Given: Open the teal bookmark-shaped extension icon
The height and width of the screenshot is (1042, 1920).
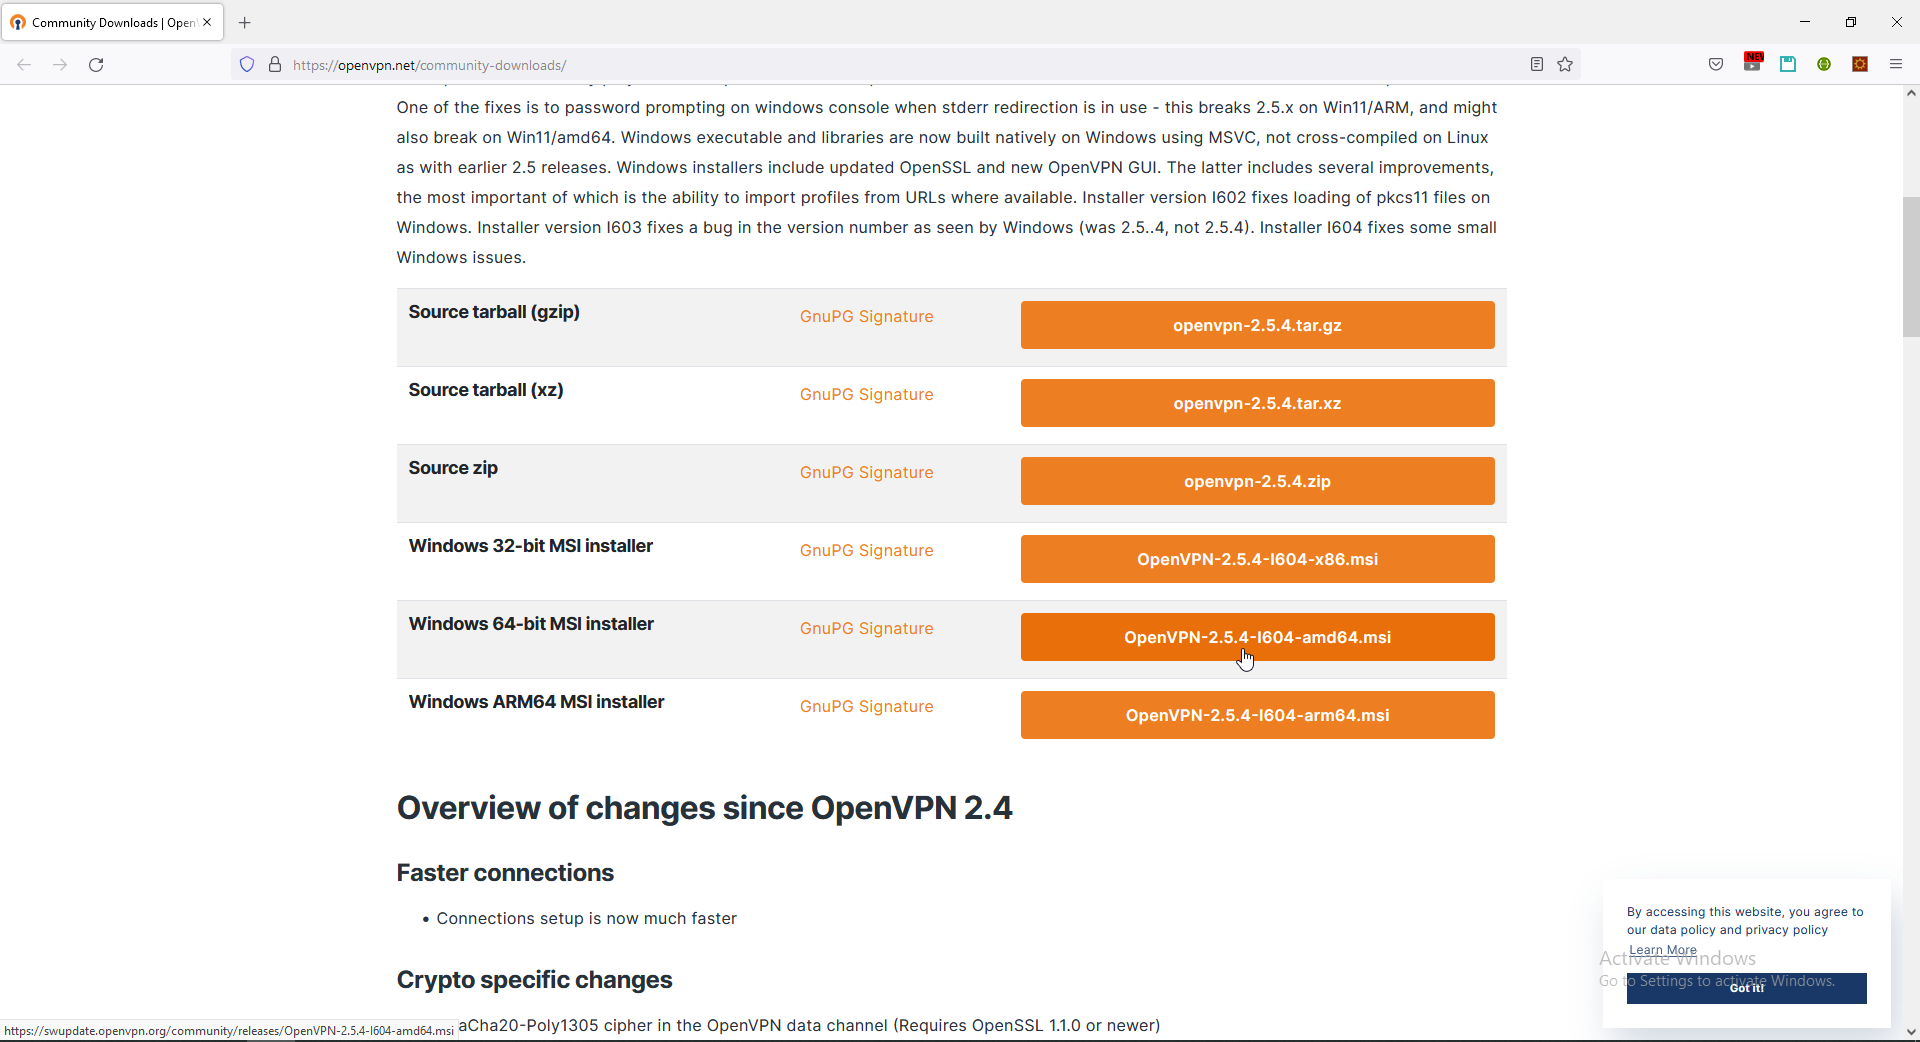Looking at the screenshot, I should point(1788,65).
